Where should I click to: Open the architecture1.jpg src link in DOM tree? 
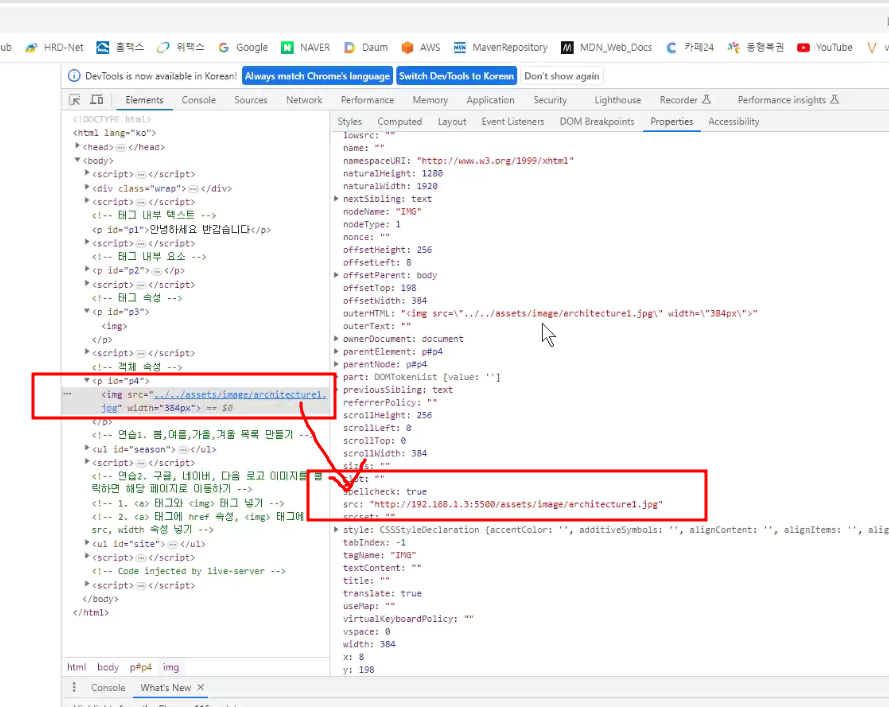coord(240,395)
